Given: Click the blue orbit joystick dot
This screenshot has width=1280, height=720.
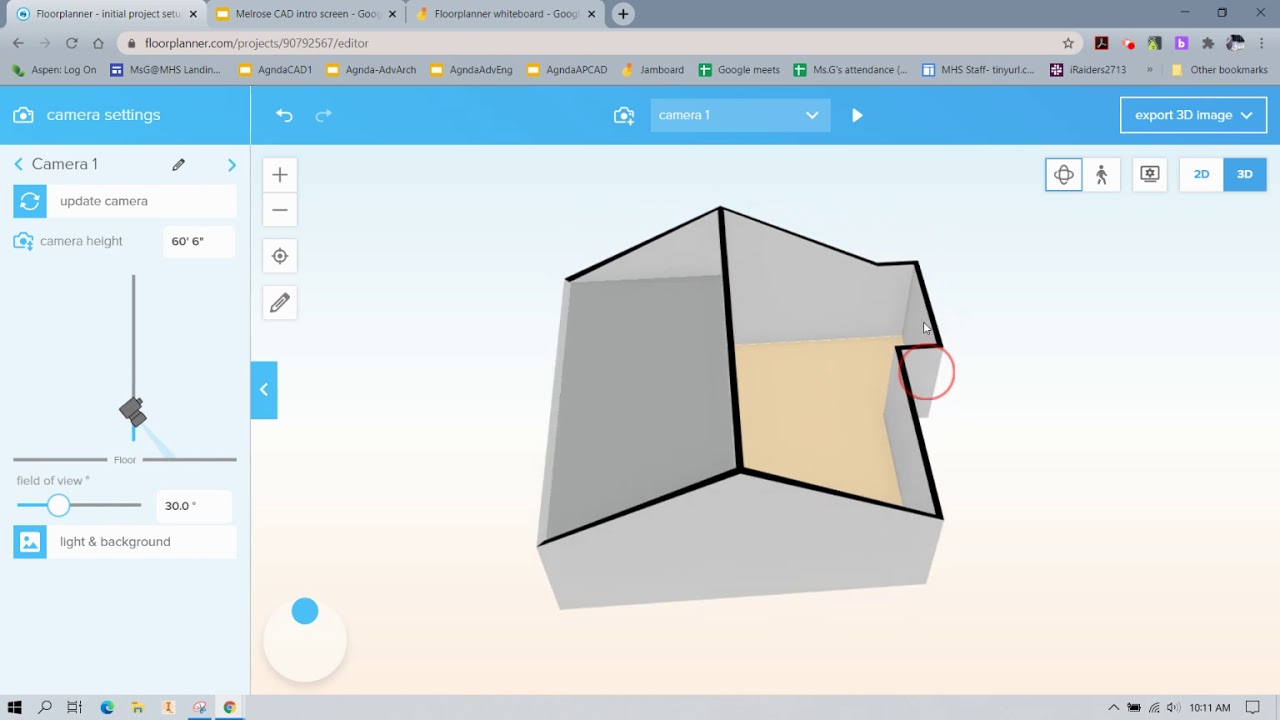Looking at the screenshot, I should [x=305, y=611].
